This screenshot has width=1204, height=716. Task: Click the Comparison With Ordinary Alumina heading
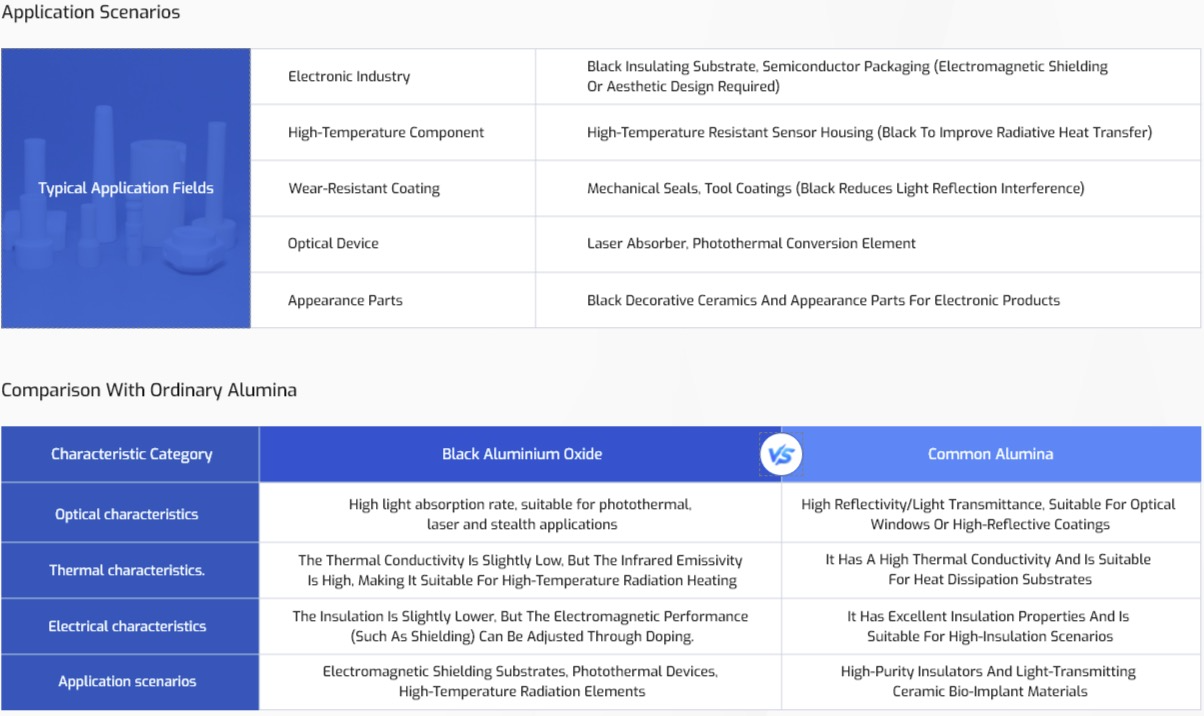[149, 390]
